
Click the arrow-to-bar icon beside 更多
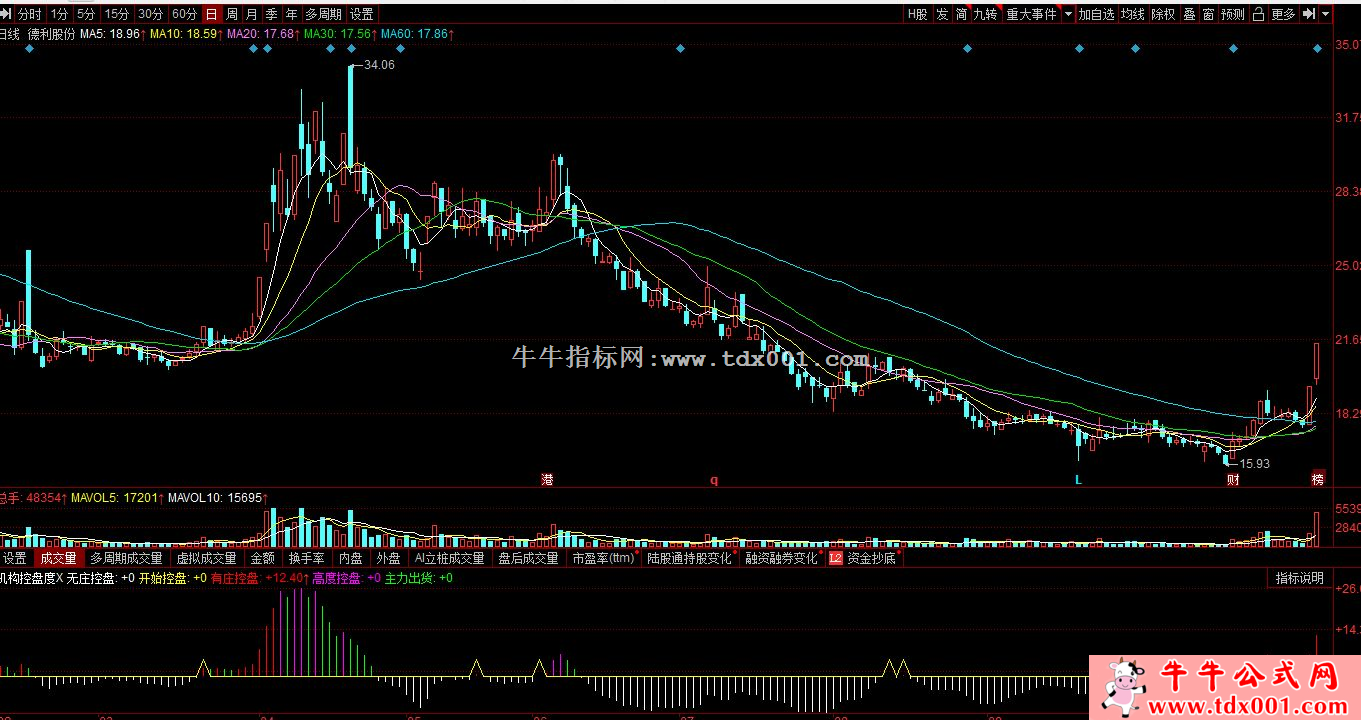(x=1309, y=14)
